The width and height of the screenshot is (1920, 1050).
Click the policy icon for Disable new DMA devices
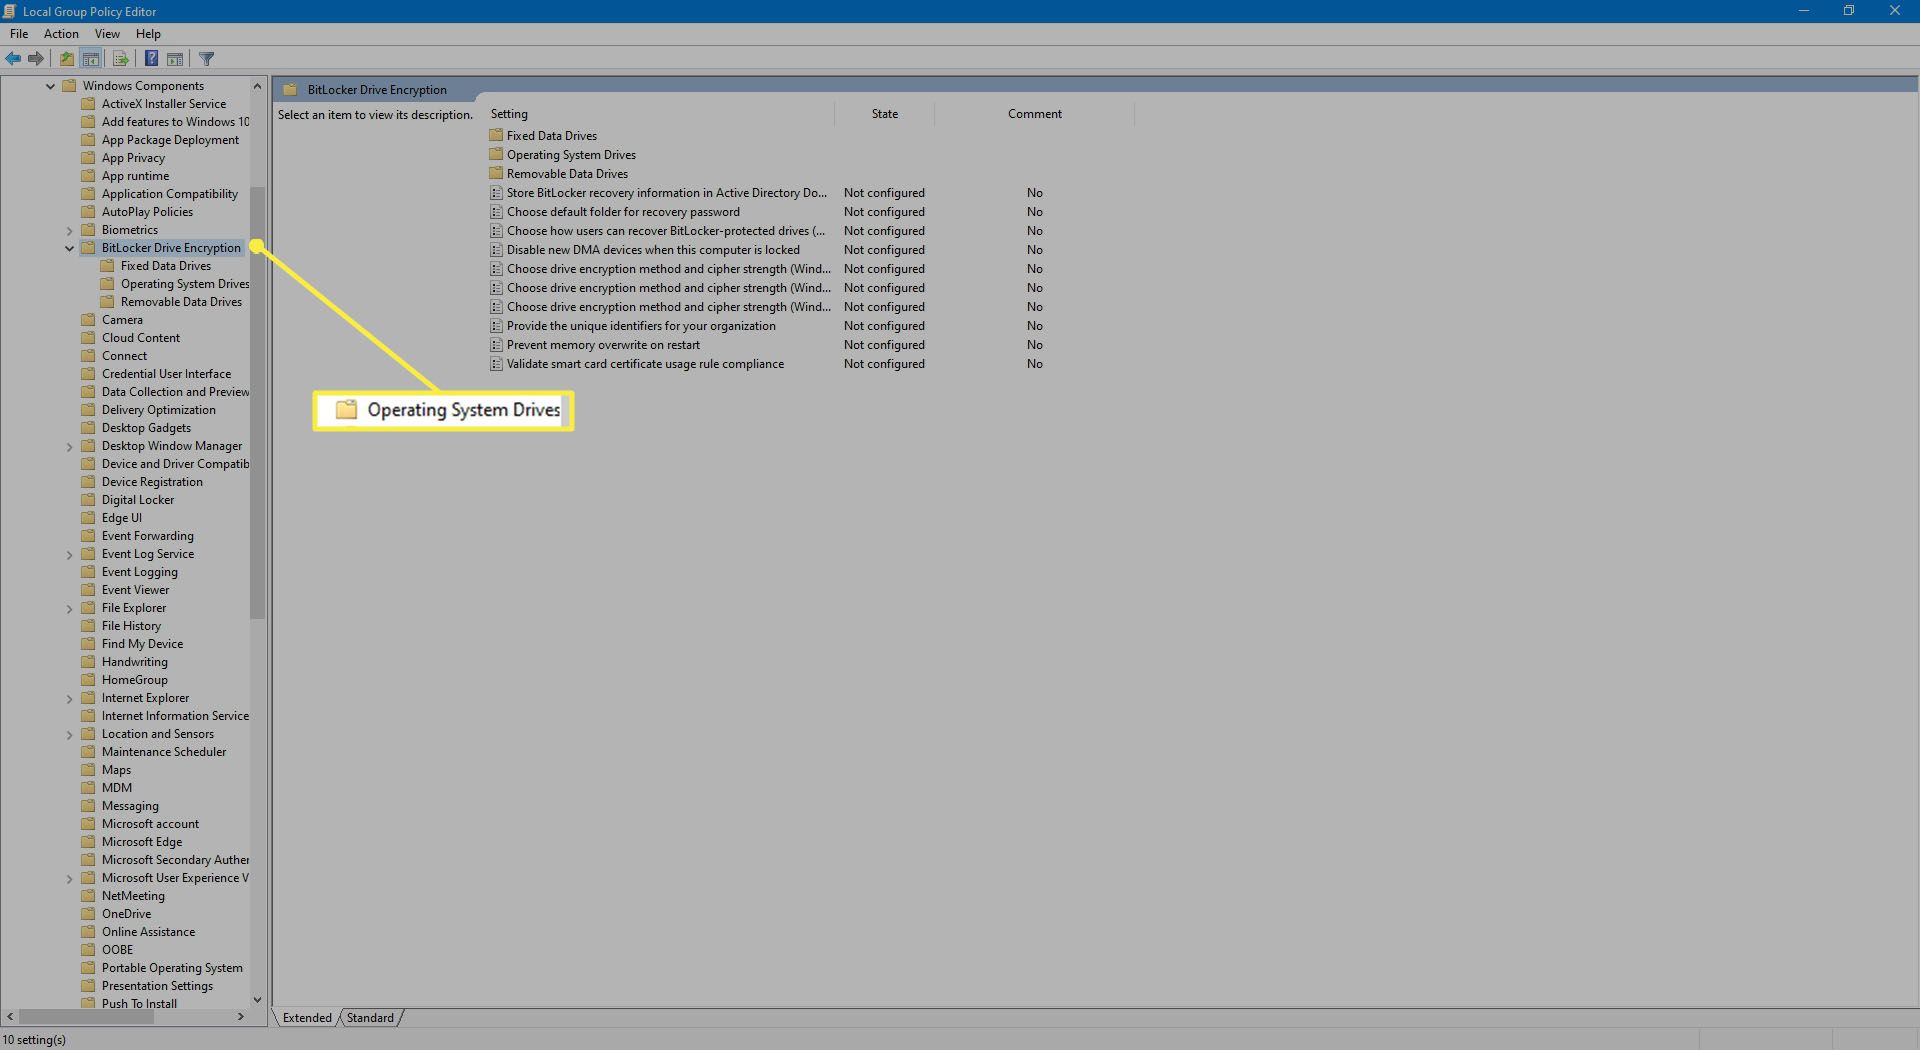496,250
